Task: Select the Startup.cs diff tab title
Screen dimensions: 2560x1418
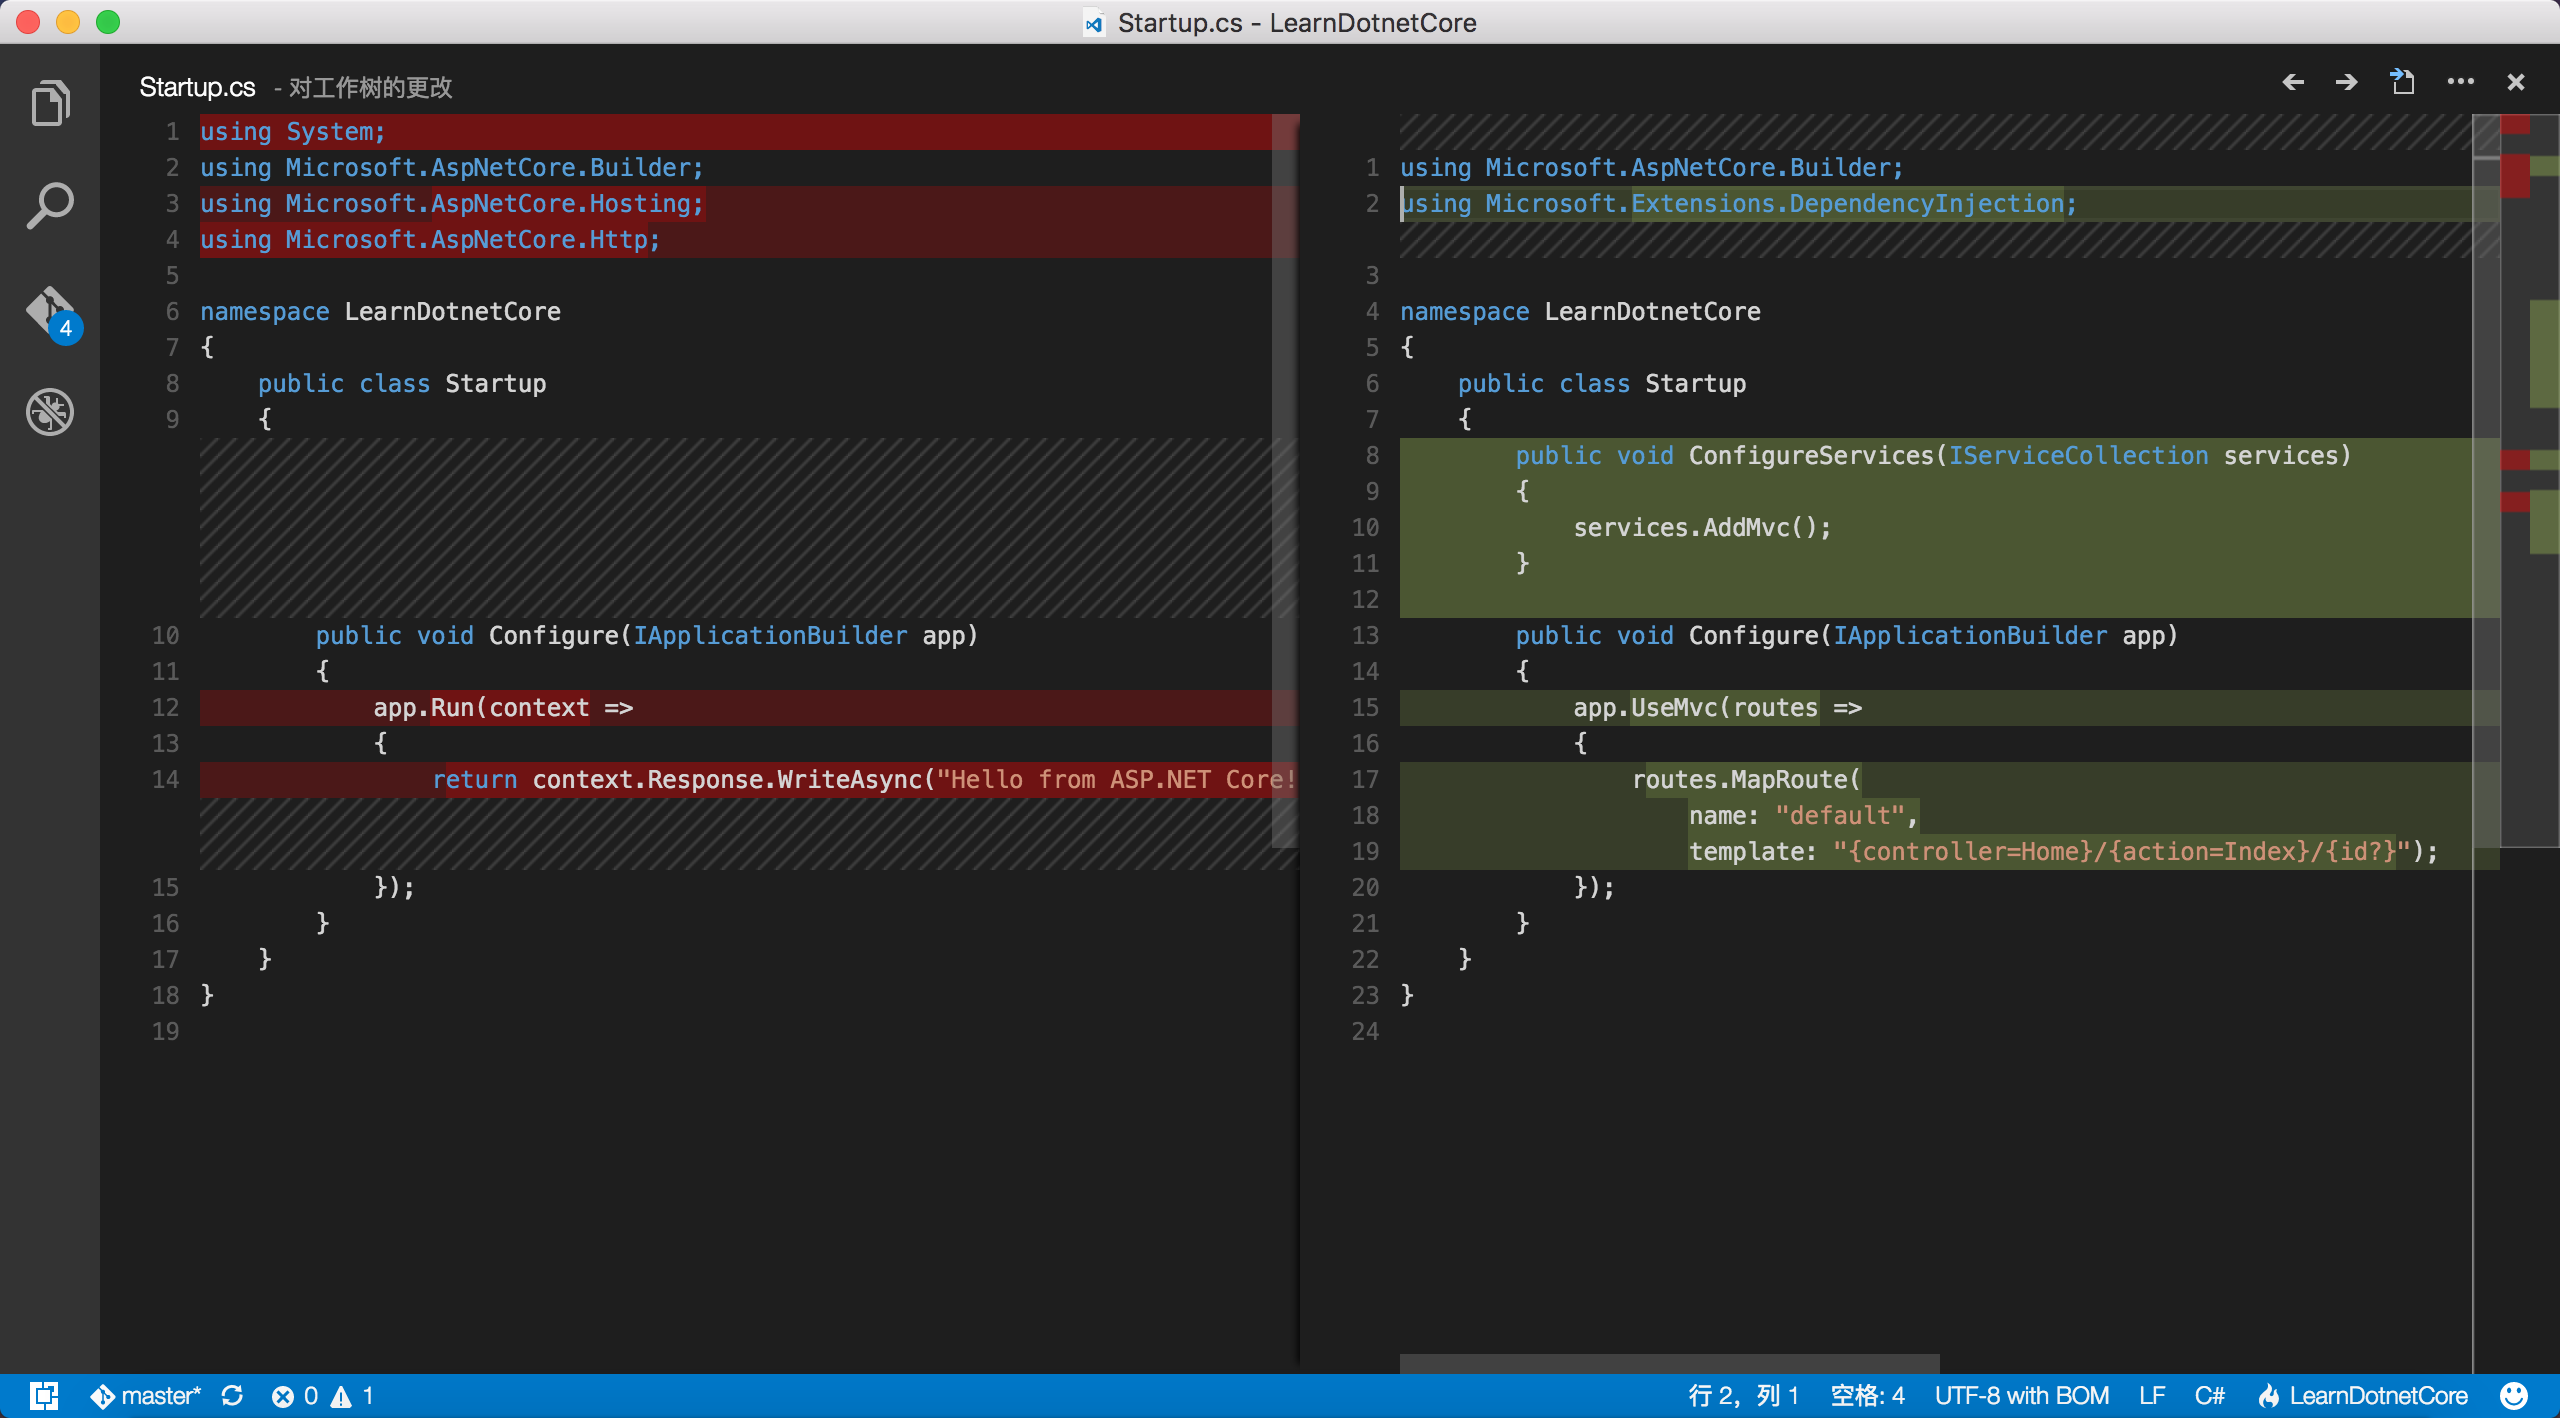Action: 197,87
